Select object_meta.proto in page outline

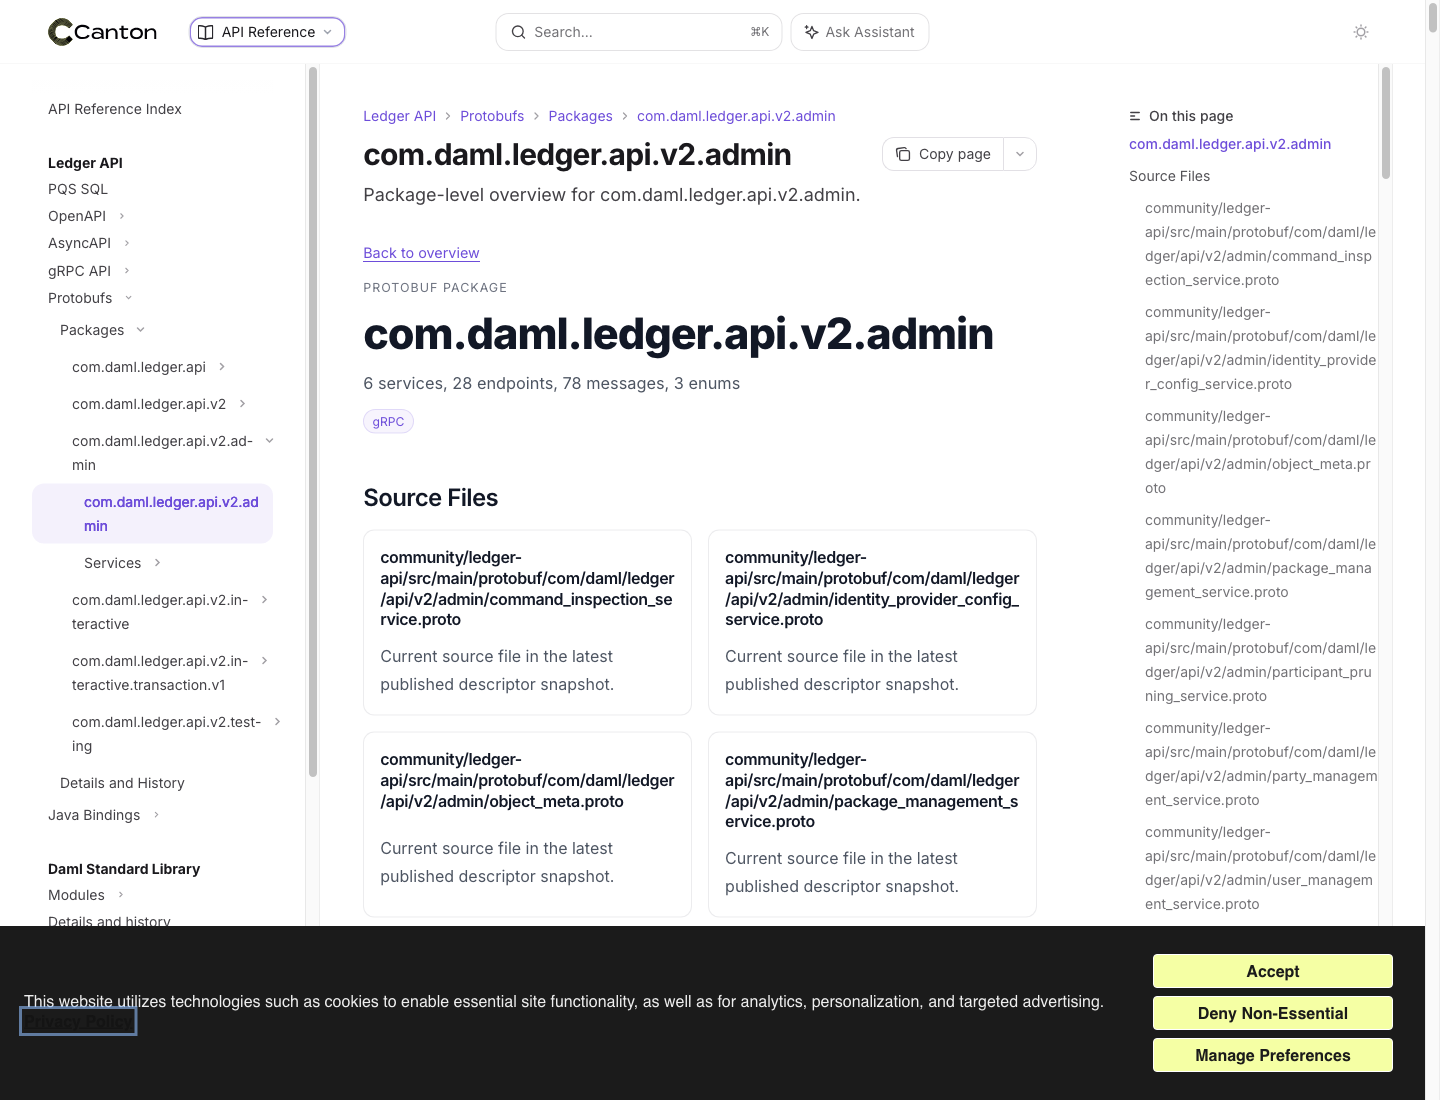[x=1260, y=452]
